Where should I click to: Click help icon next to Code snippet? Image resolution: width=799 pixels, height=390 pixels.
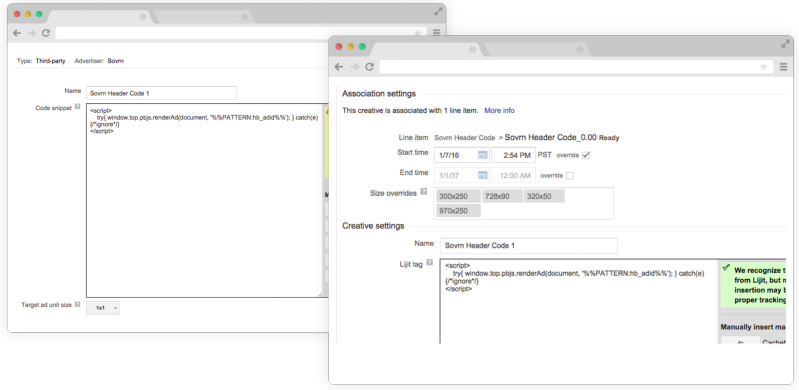click(77, 107)
